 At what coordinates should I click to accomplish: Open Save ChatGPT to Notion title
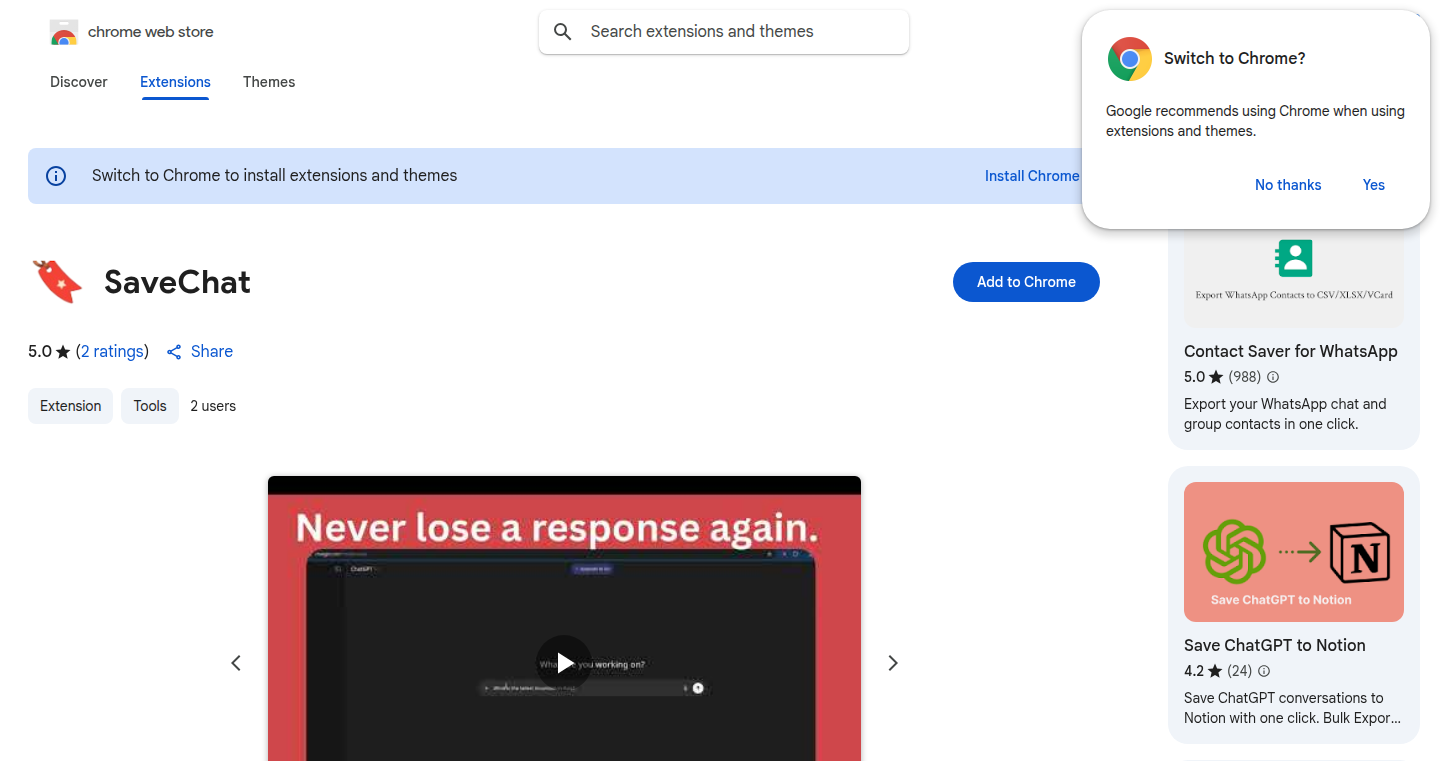tap(1275, 645)
